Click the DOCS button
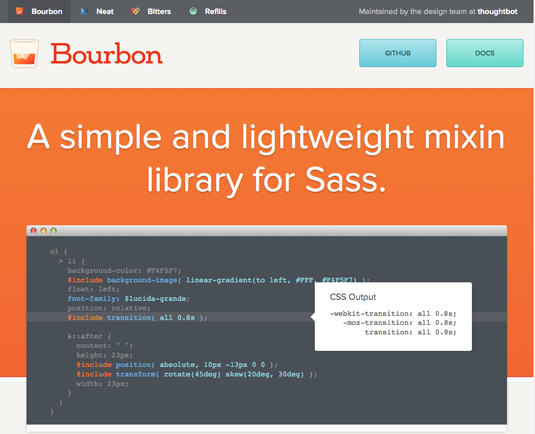This screenshot has width=535, height=434. [485, 53]
